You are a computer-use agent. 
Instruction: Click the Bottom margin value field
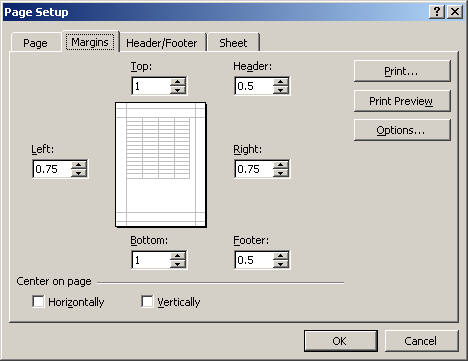point(151,260)
